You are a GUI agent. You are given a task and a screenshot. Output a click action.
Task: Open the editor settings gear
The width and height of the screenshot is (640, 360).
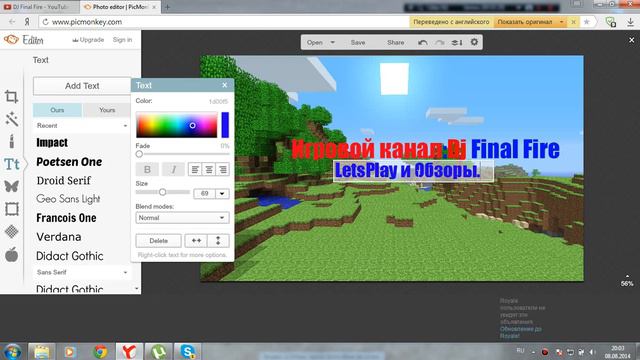pyautogui.click(x=474, y=42)
